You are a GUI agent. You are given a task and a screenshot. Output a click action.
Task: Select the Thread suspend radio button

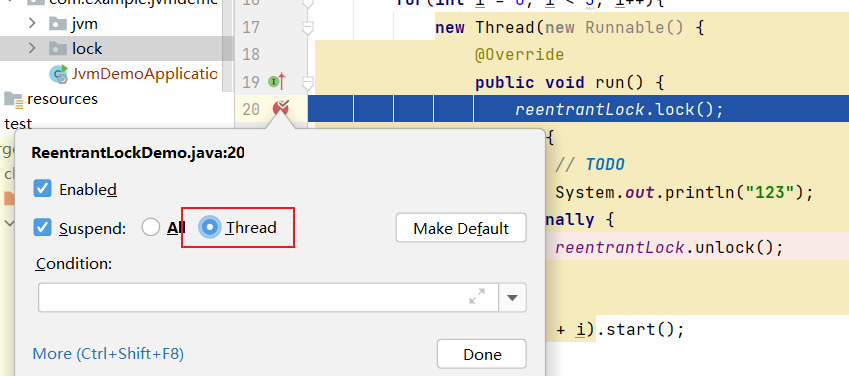pyautogui.click(x=210, y=228)
